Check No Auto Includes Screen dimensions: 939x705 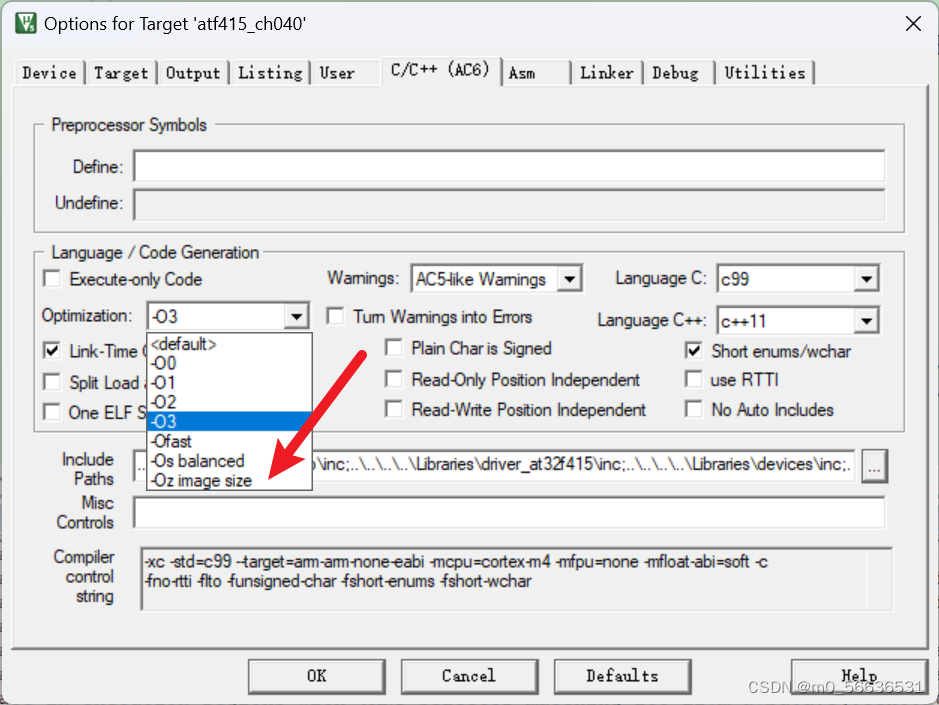coord(694,409)
